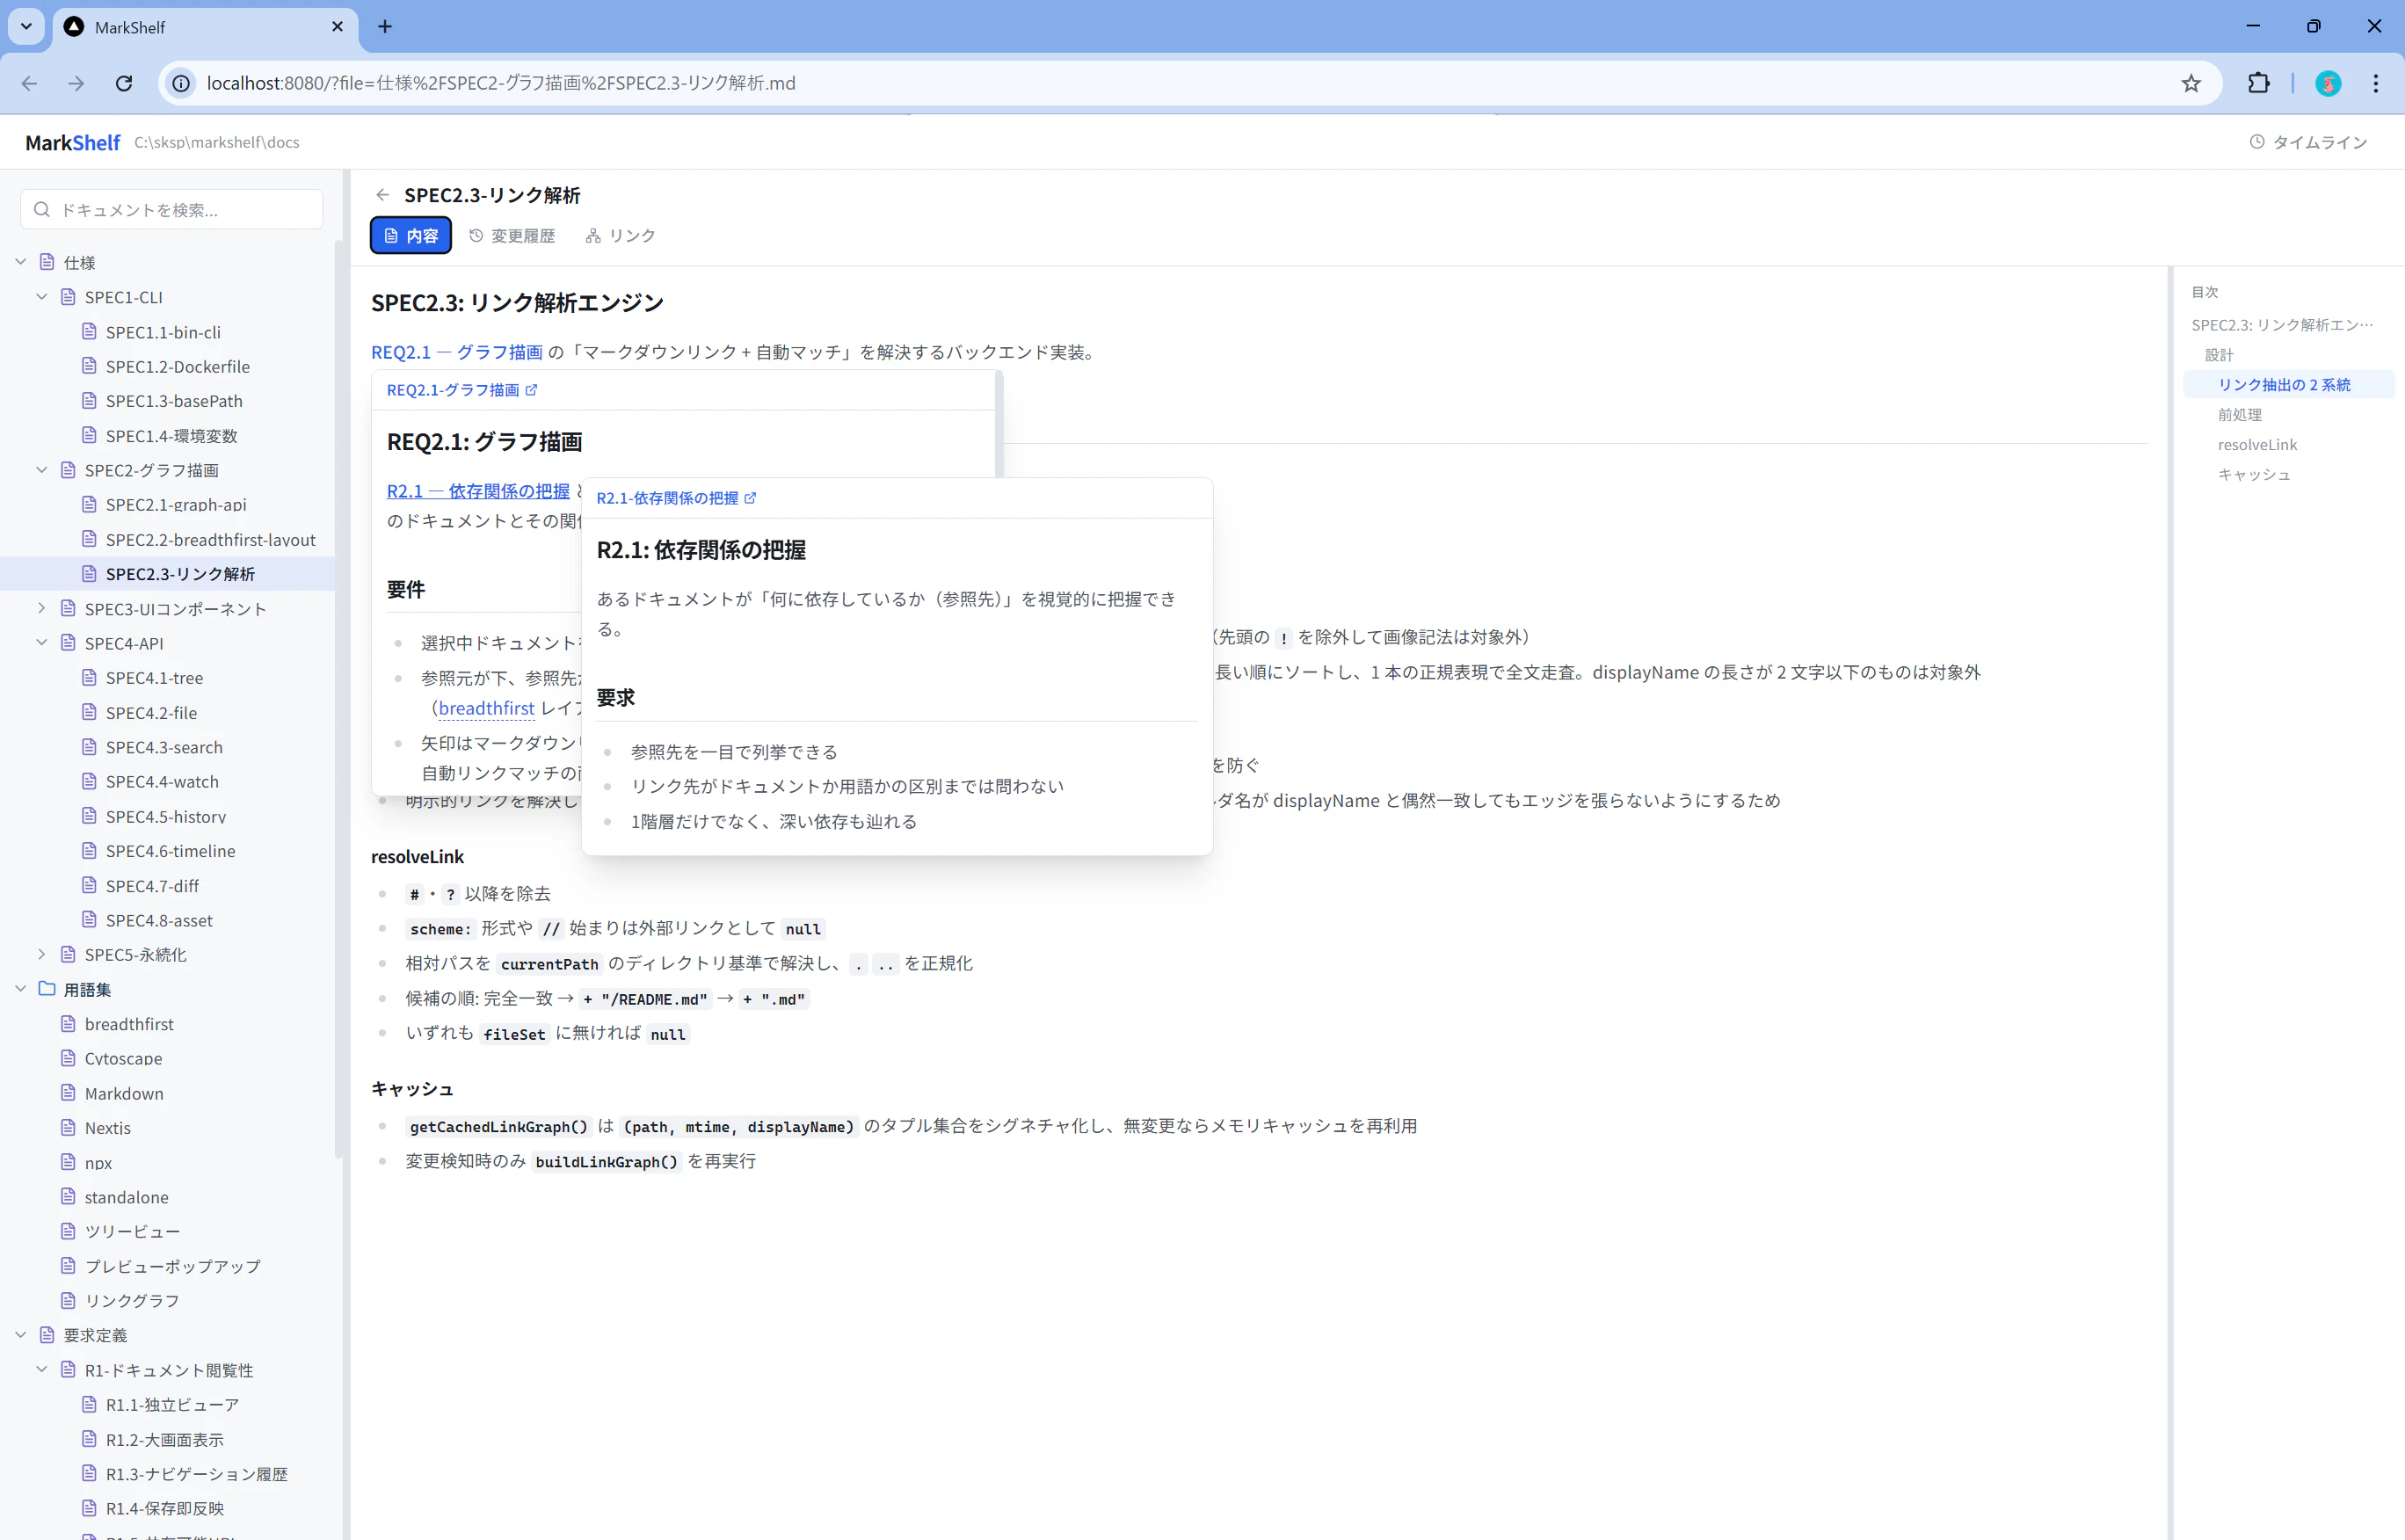Open external link icon in R2.1-依存関係の把握 popup

coord(750,498)
